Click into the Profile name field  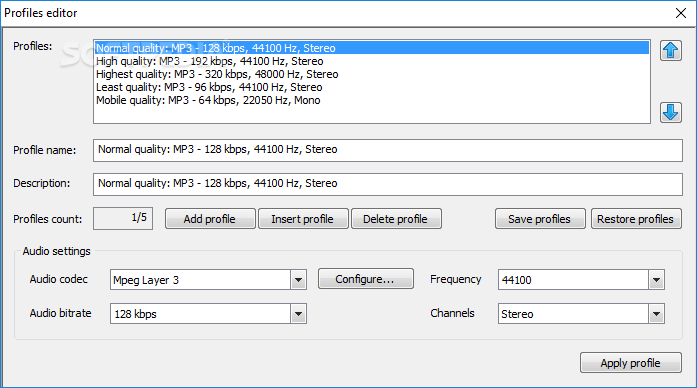tap(388, 150)
